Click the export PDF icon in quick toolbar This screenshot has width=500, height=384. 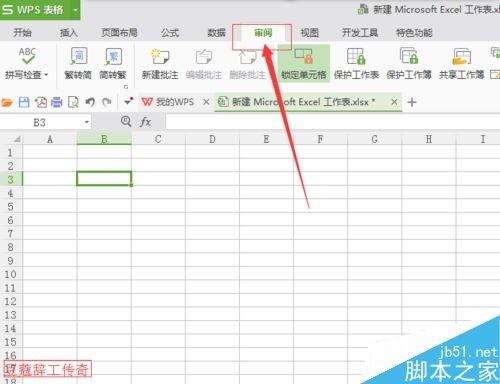41,102
